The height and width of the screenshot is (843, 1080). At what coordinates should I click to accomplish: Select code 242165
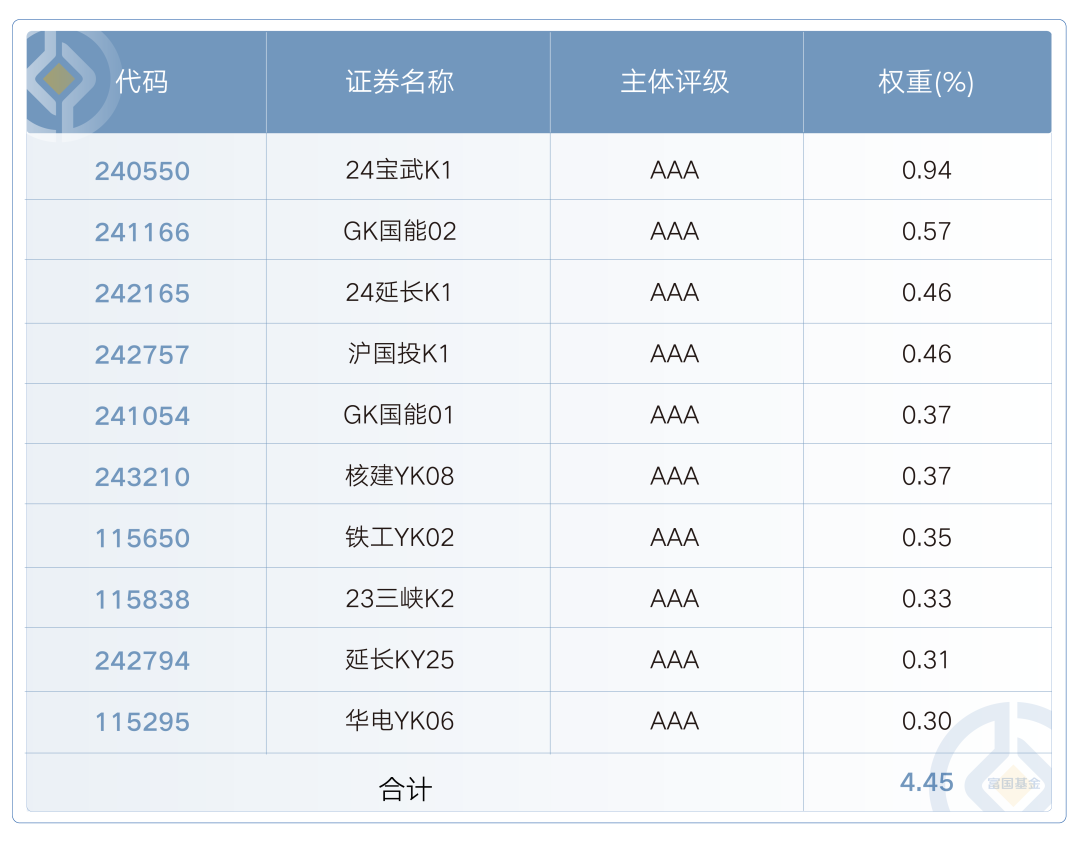click(x=142, y=293)
